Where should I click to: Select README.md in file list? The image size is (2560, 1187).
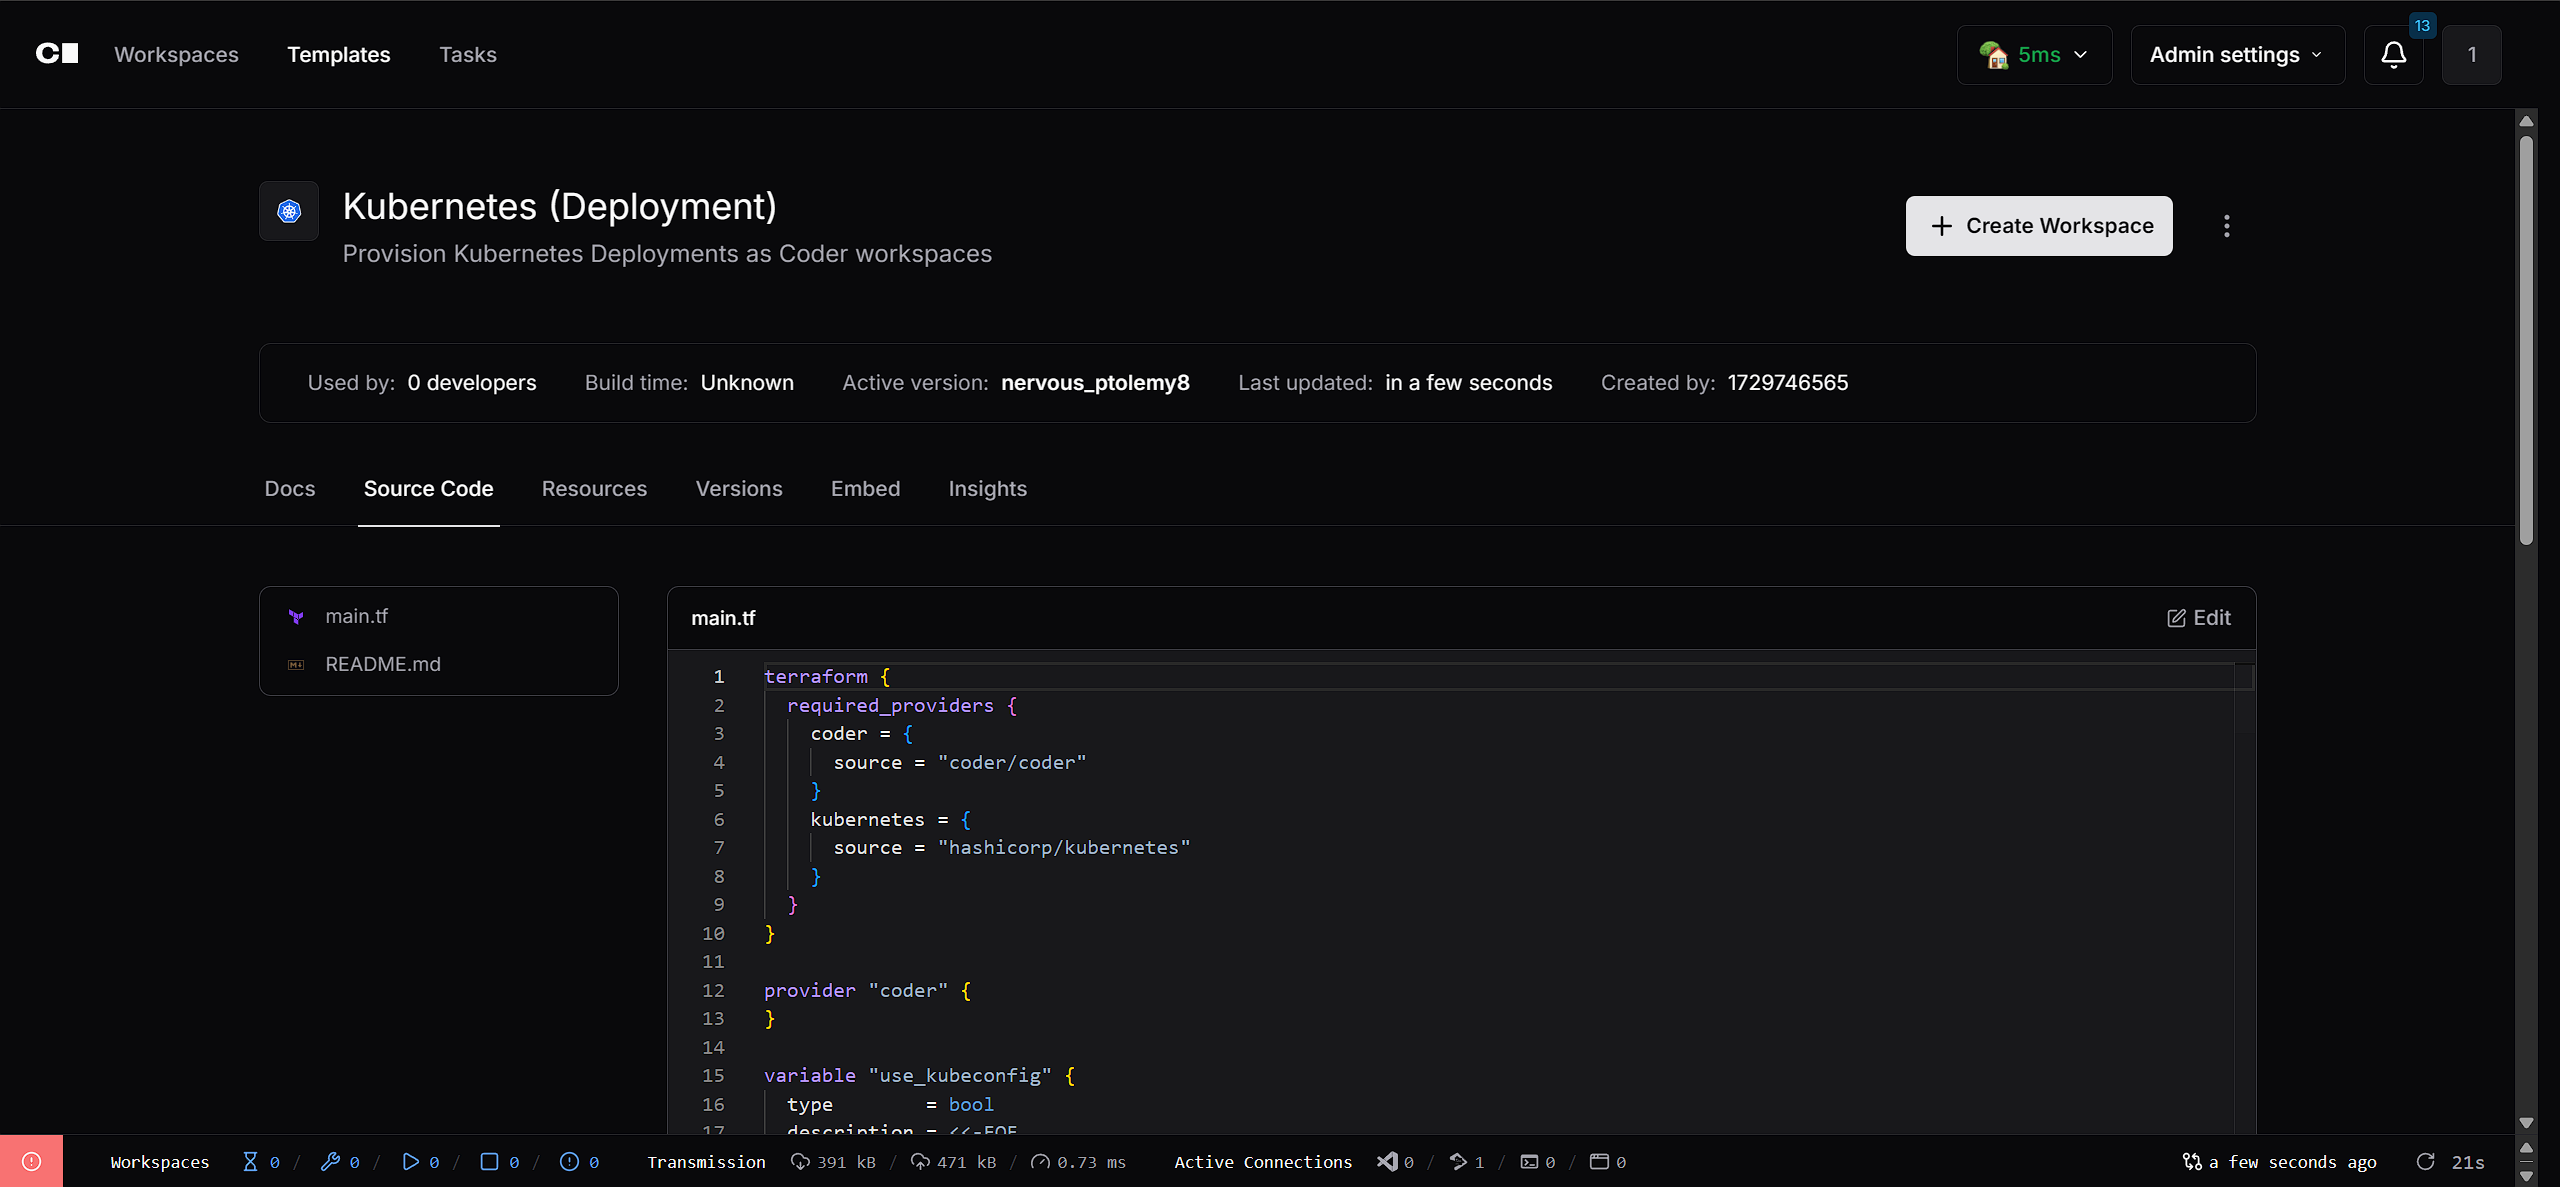click(x=382, y=664)
